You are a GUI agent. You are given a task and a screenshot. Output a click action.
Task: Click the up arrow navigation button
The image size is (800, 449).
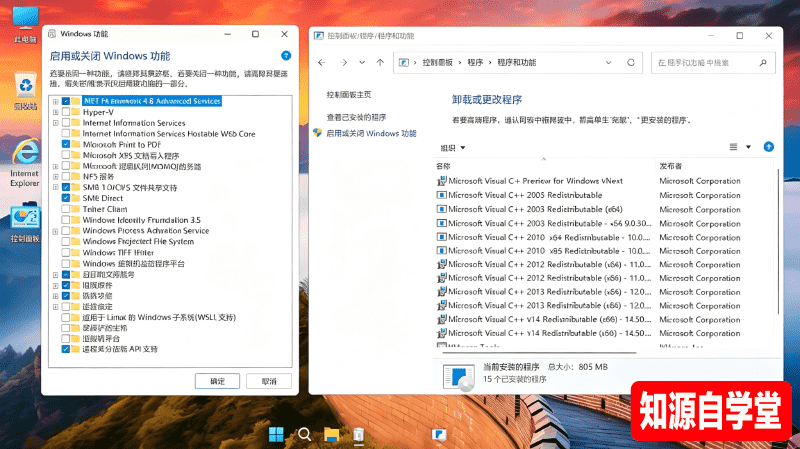(380, 62)
